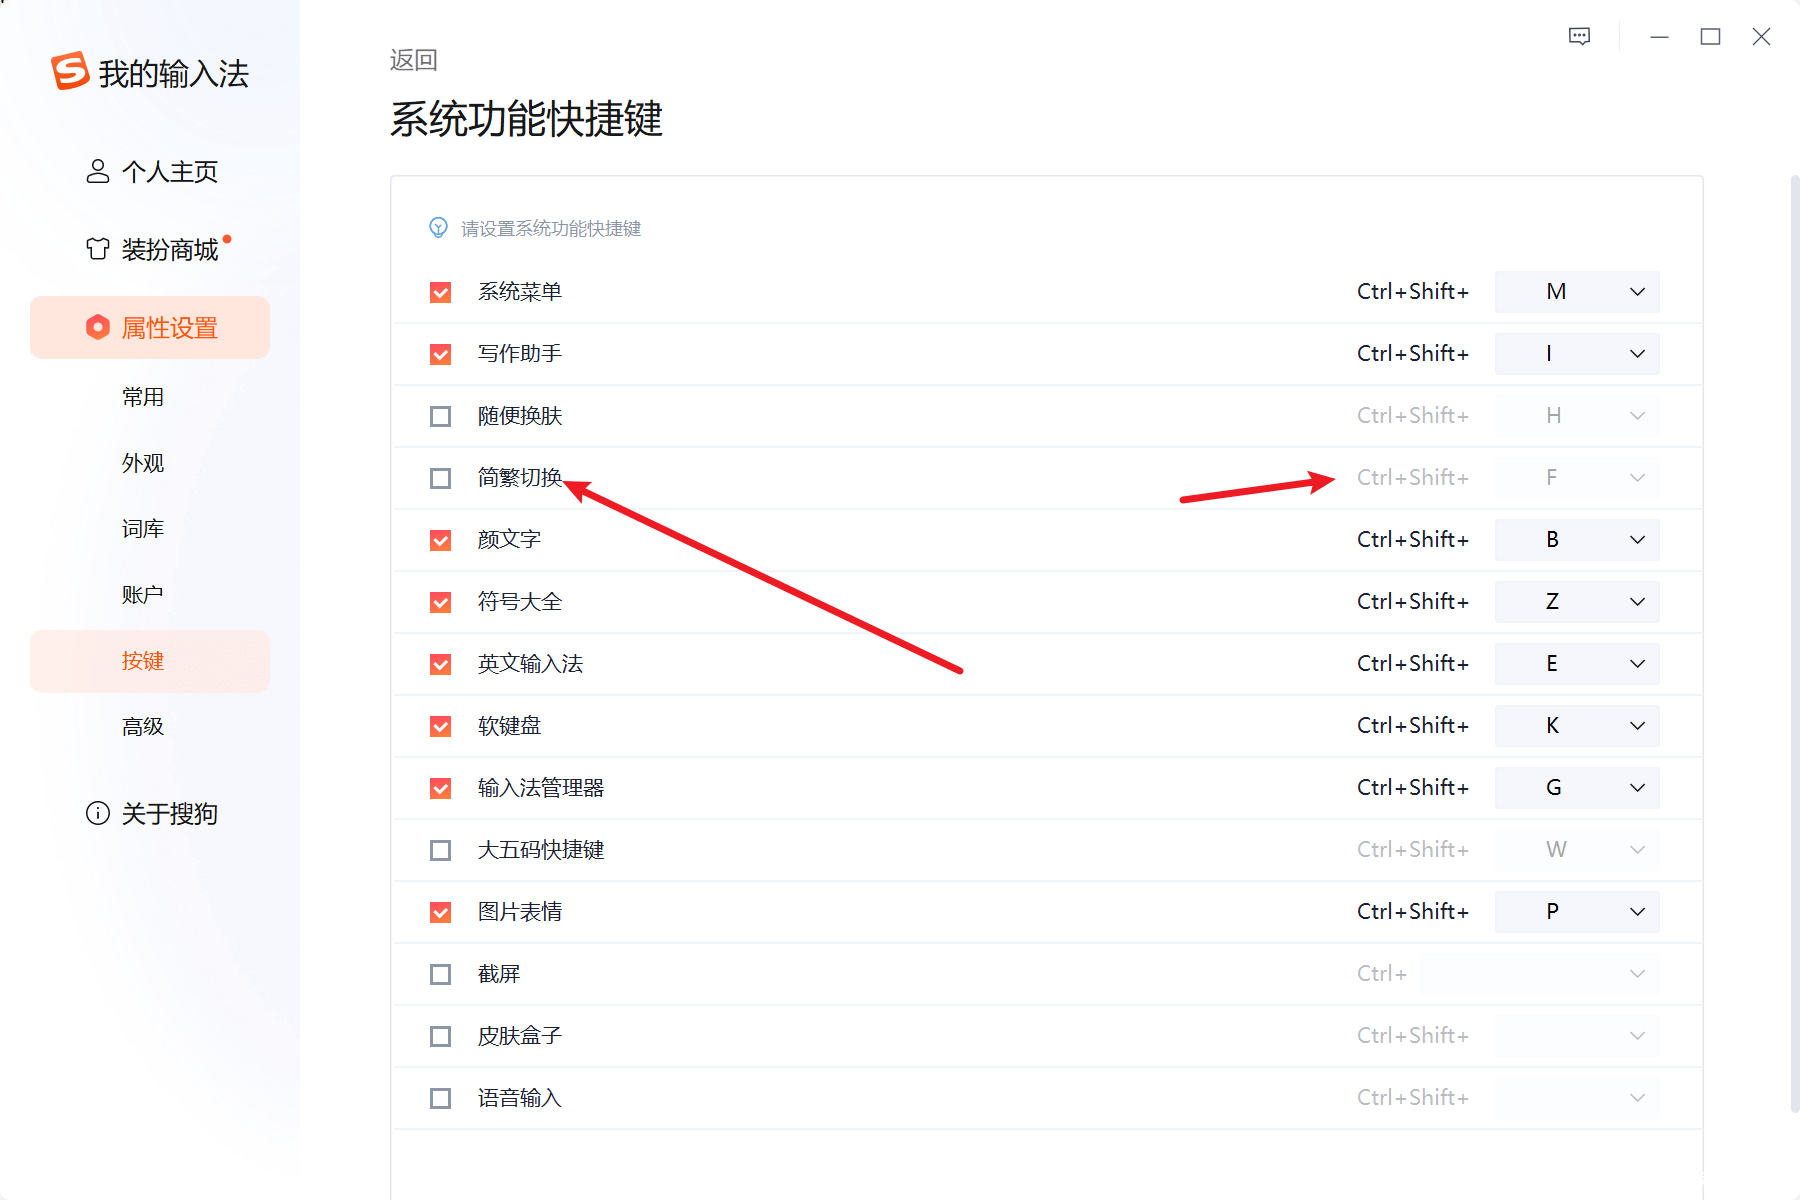
Task: Enable the 截屏 shortcut checkbox
Action: tap(440, 973)
